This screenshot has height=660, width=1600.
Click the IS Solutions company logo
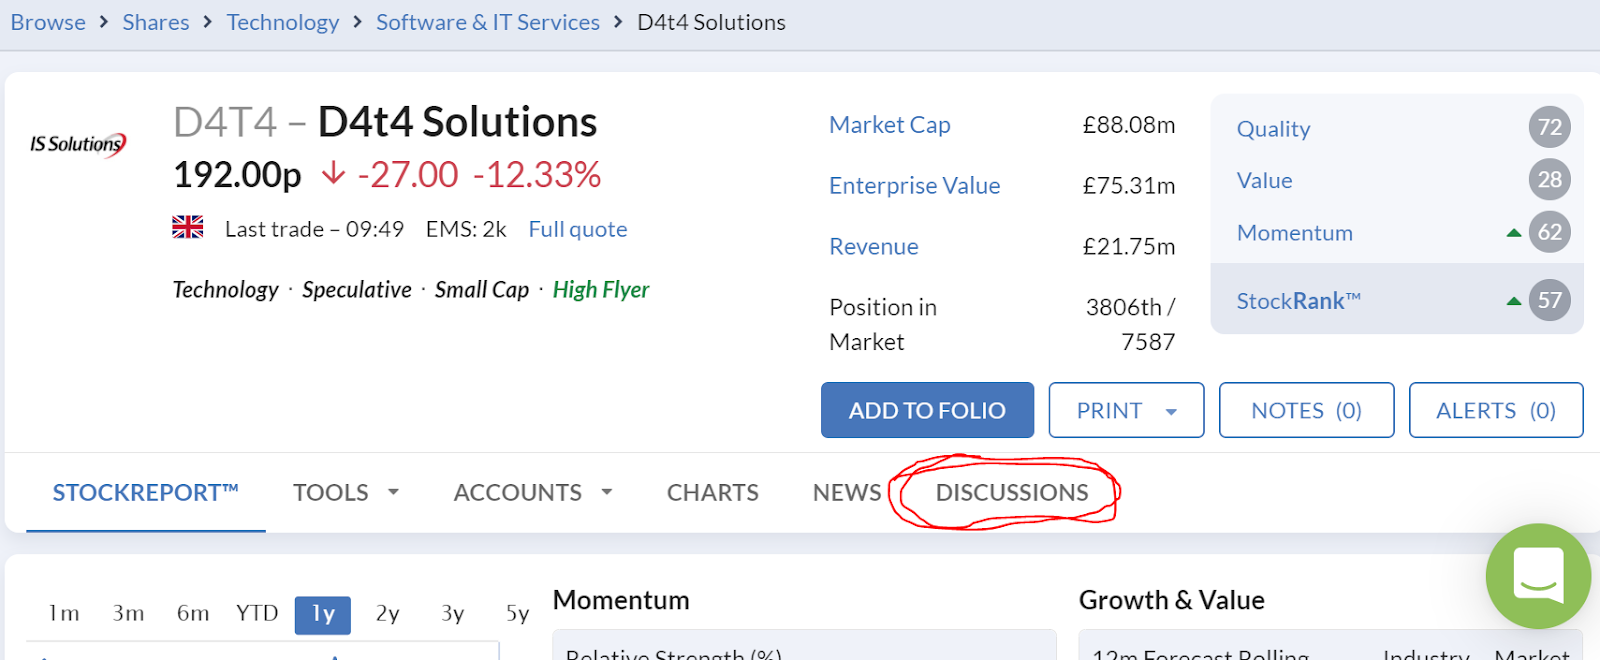[78, 145]
